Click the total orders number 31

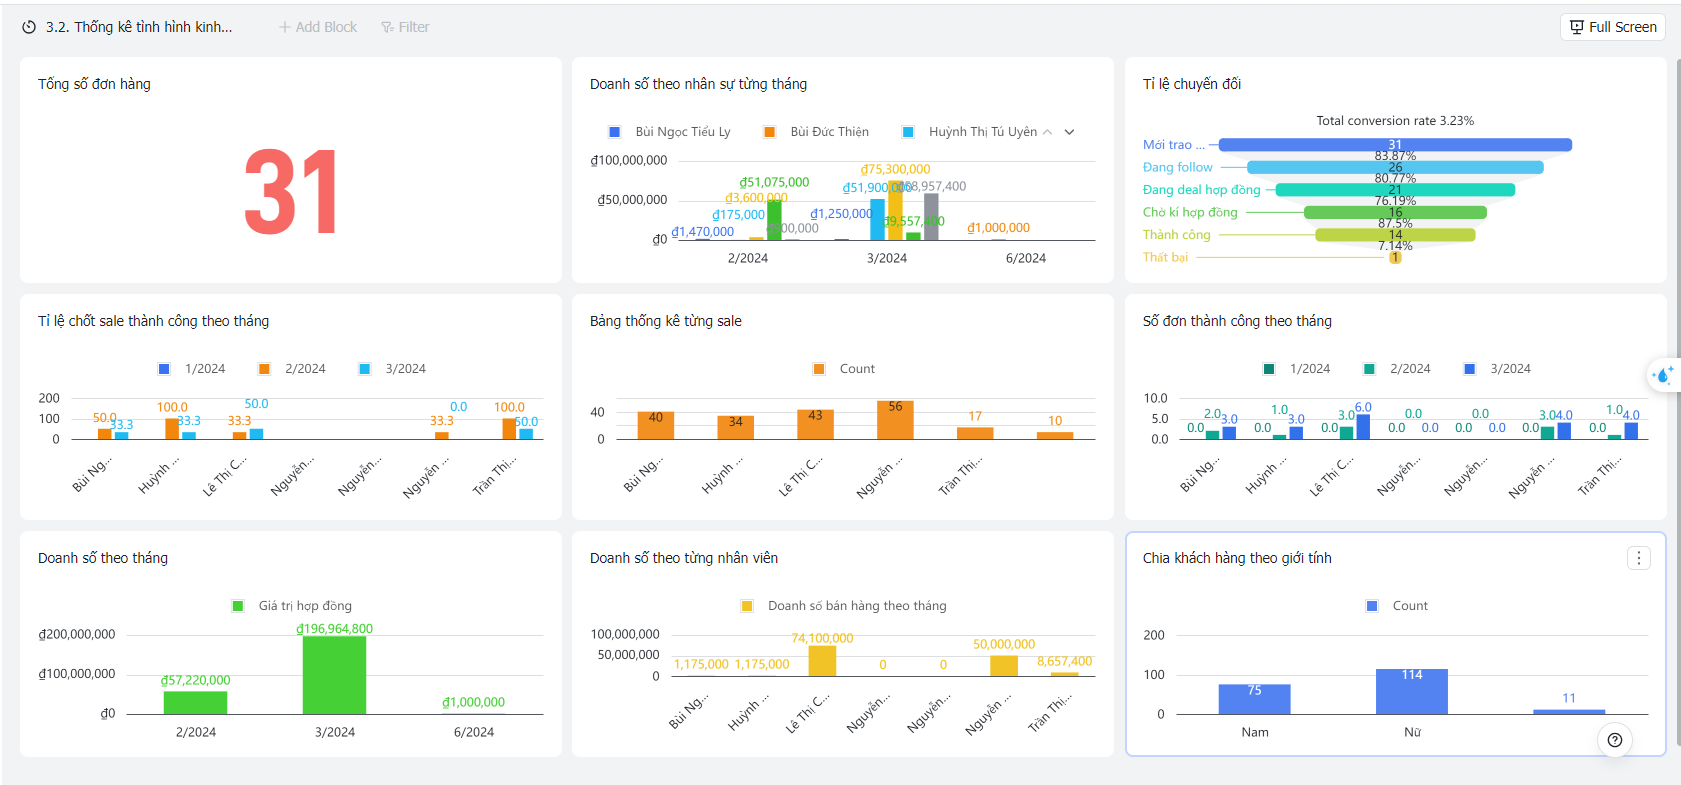[291, 193]
